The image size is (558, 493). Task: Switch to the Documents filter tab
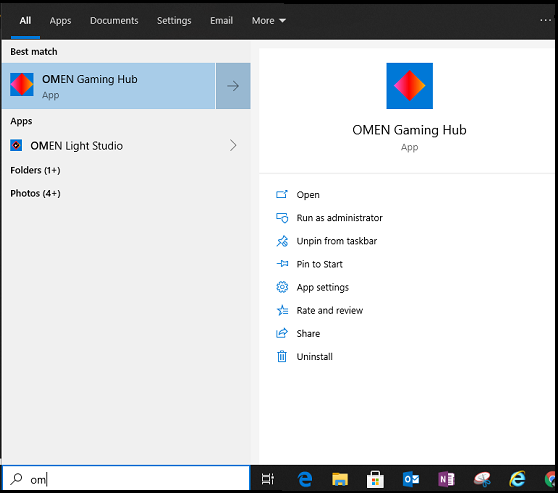click(114, 21)
